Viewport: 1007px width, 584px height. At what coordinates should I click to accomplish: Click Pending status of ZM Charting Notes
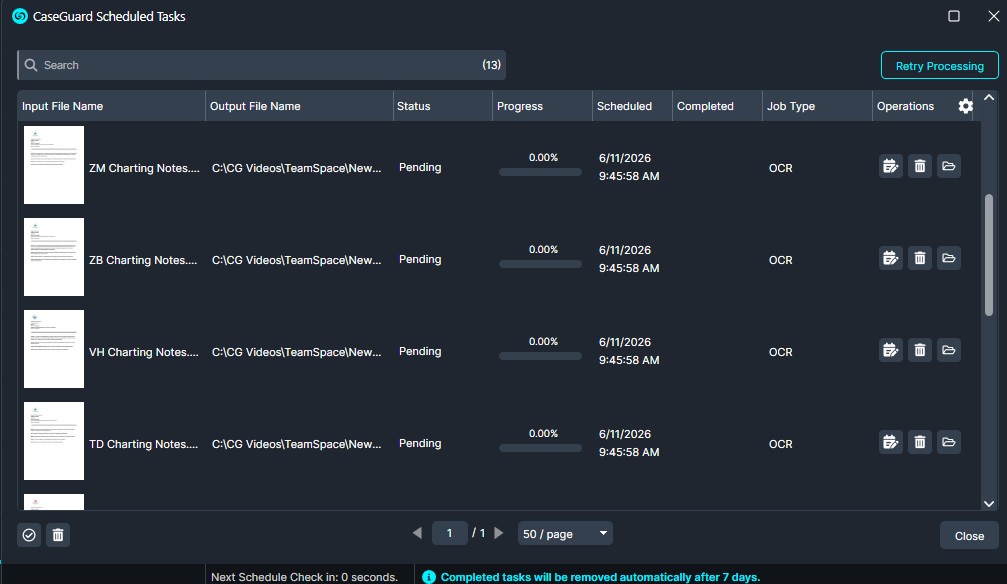click(420, 167)
